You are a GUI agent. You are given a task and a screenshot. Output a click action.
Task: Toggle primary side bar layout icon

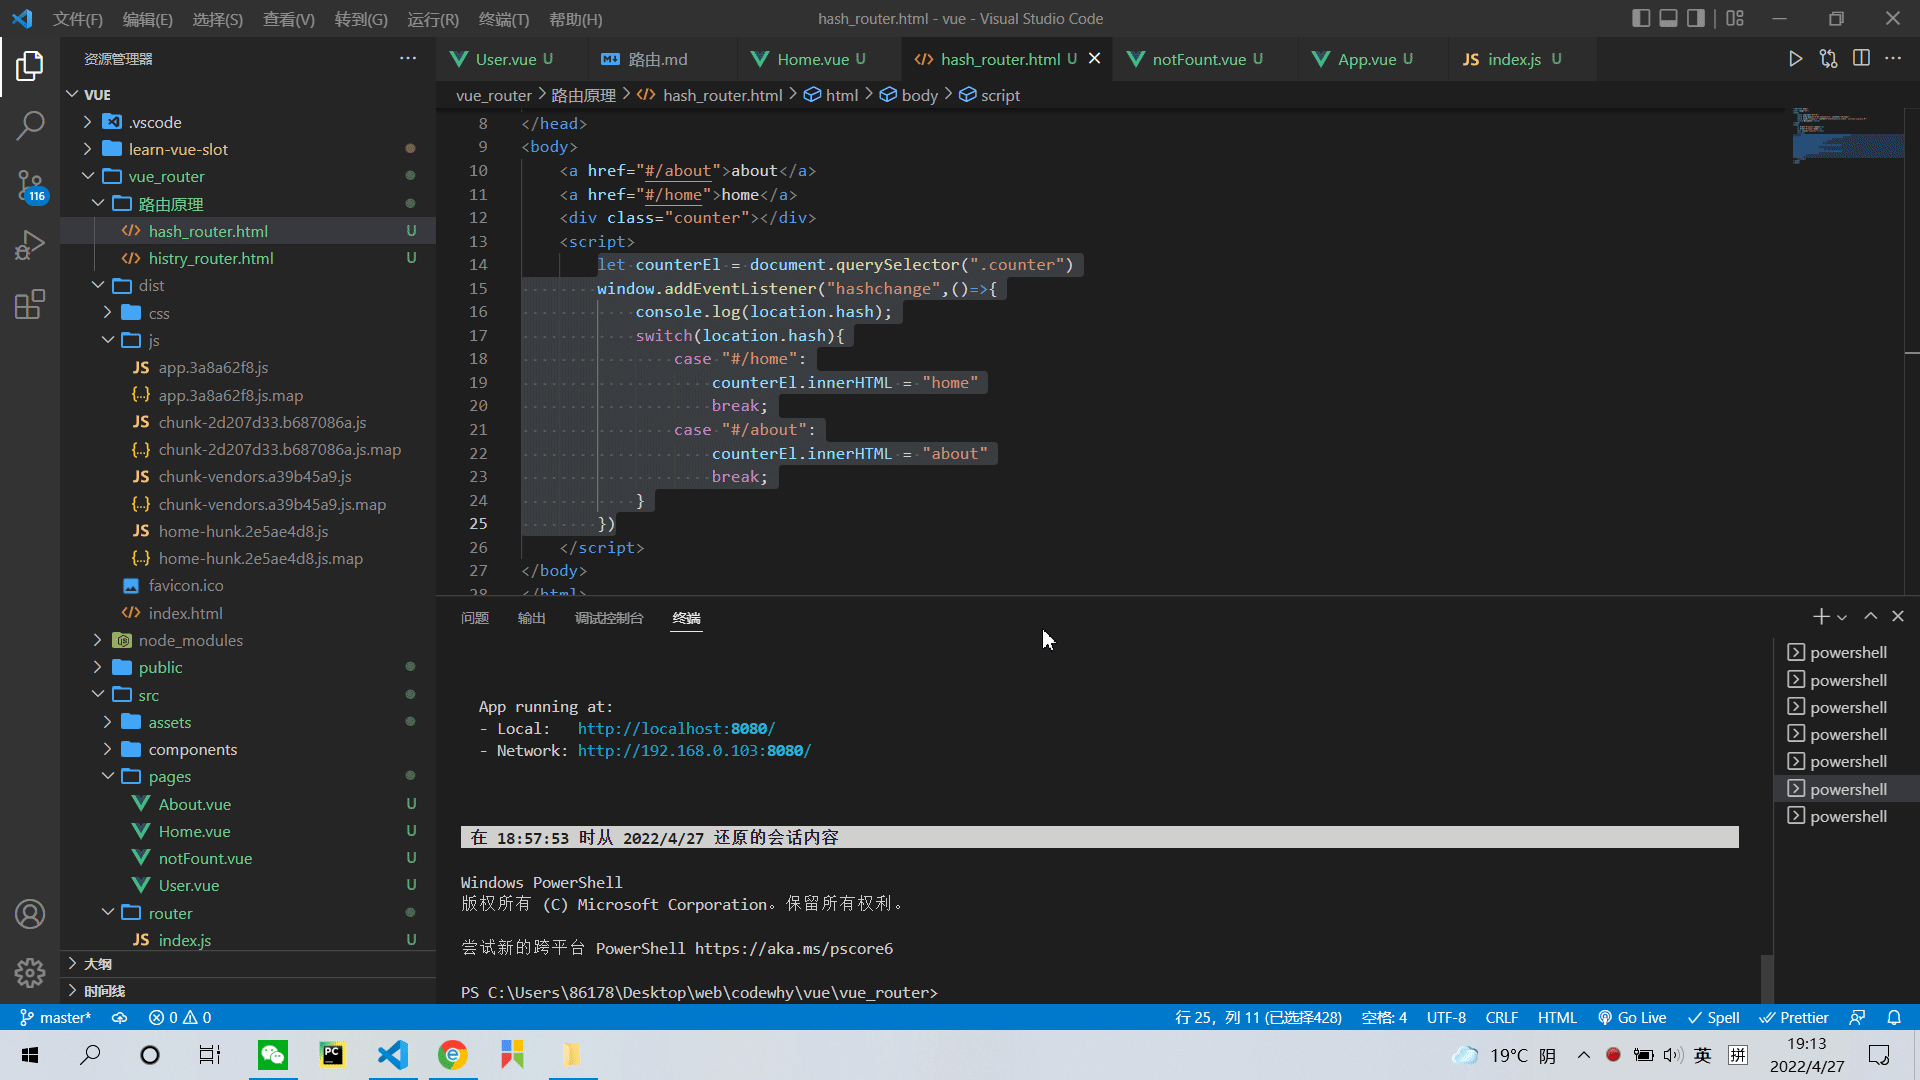(x=1641, y=18)
